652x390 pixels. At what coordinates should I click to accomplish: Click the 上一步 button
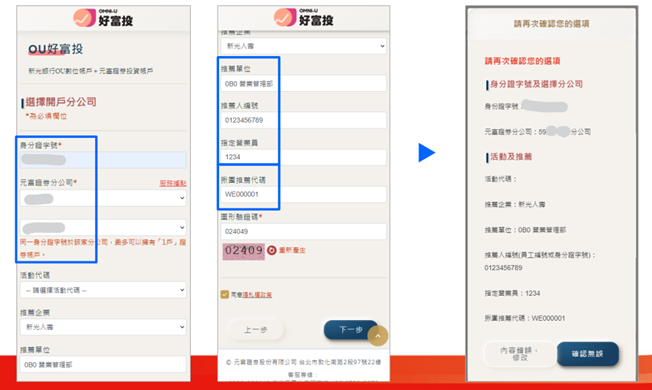[256, 330]
